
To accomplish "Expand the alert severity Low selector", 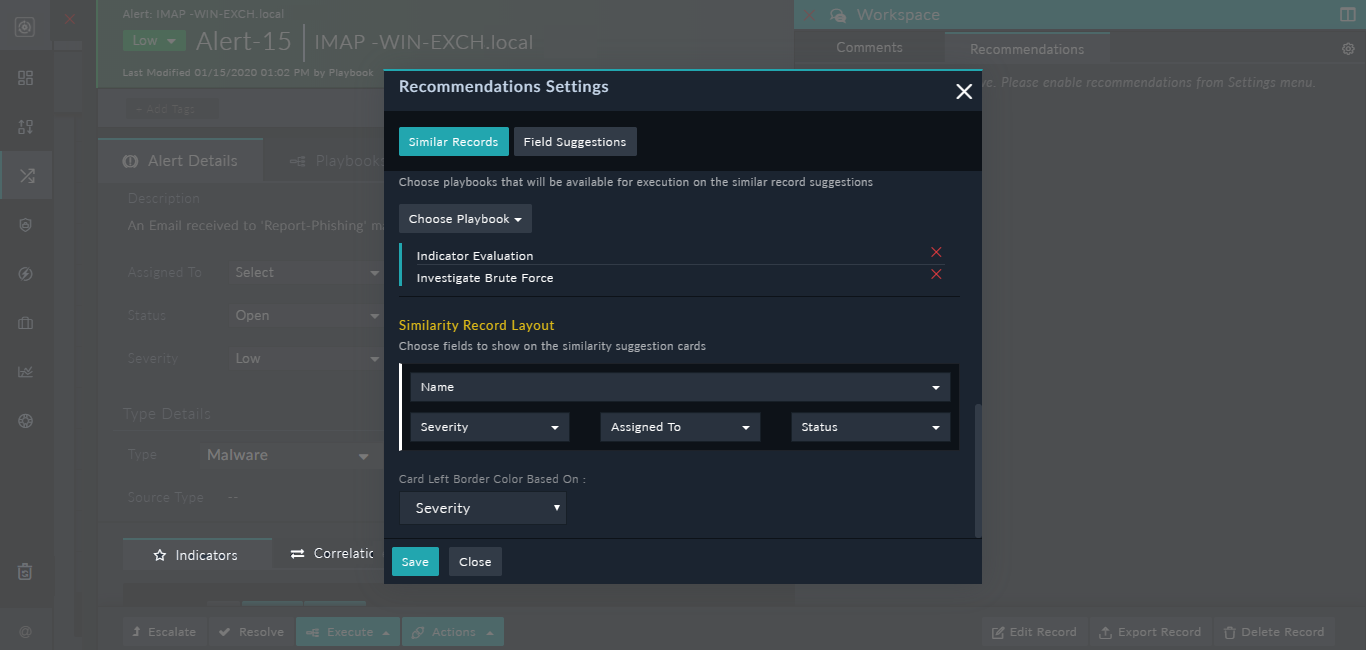I will 153,40.
